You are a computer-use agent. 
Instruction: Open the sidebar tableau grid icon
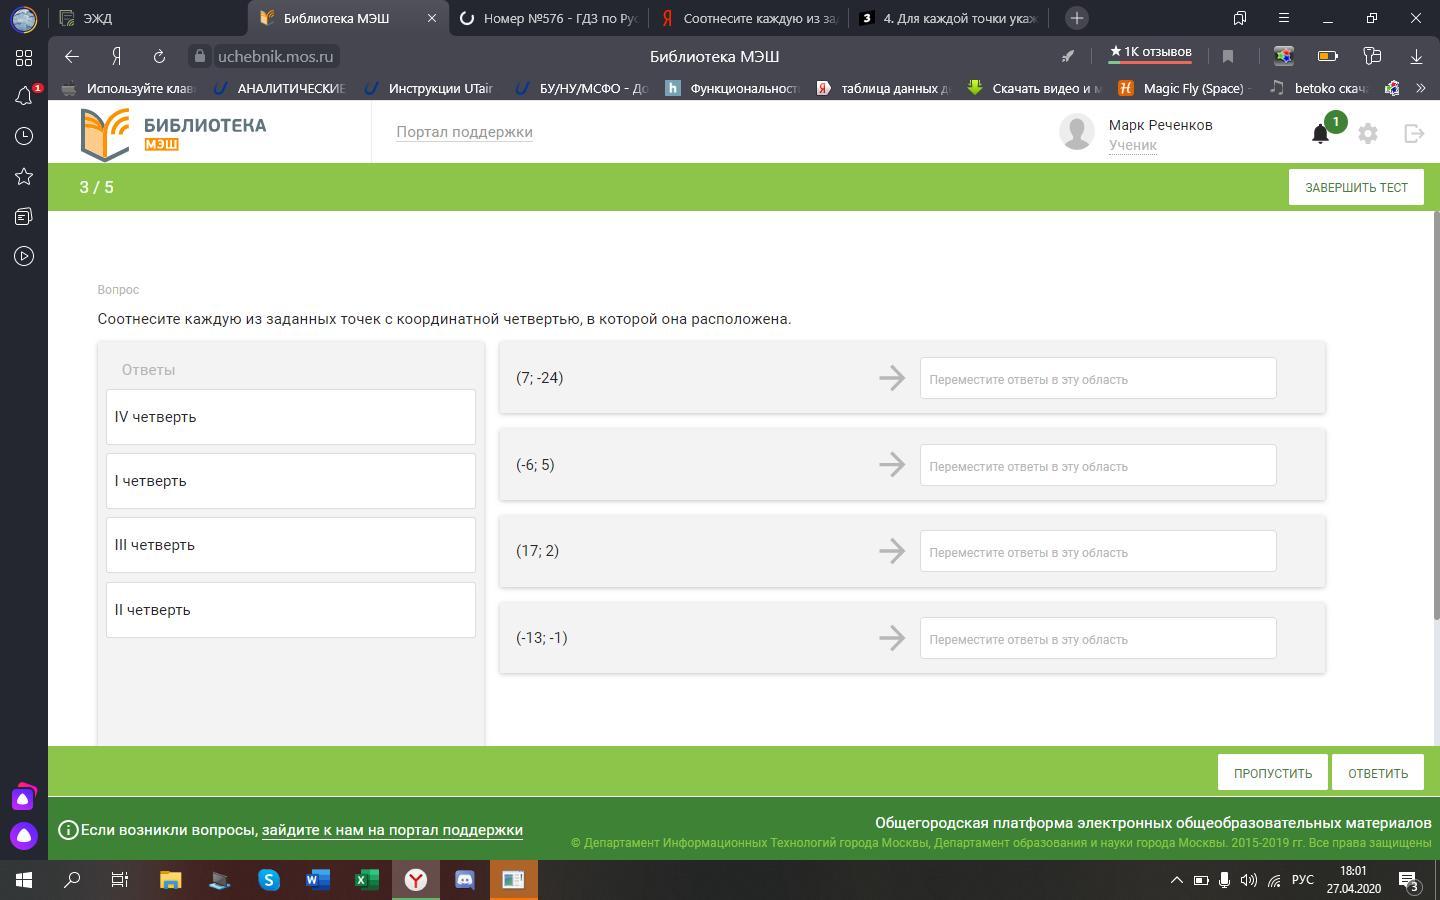pos(24,58)
